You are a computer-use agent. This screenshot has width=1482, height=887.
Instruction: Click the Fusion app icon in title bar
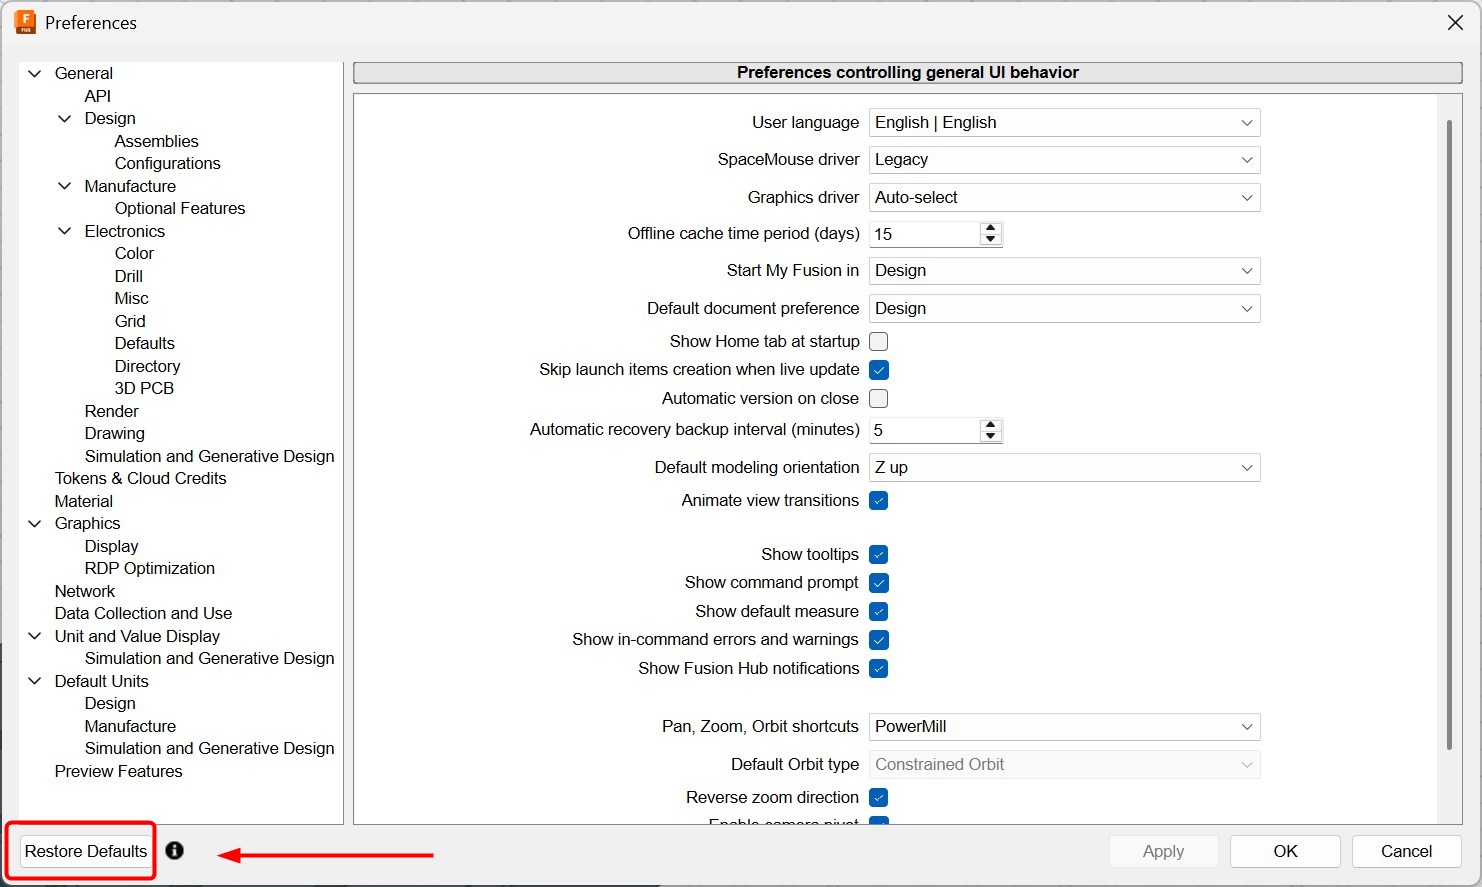click(25, 22)
